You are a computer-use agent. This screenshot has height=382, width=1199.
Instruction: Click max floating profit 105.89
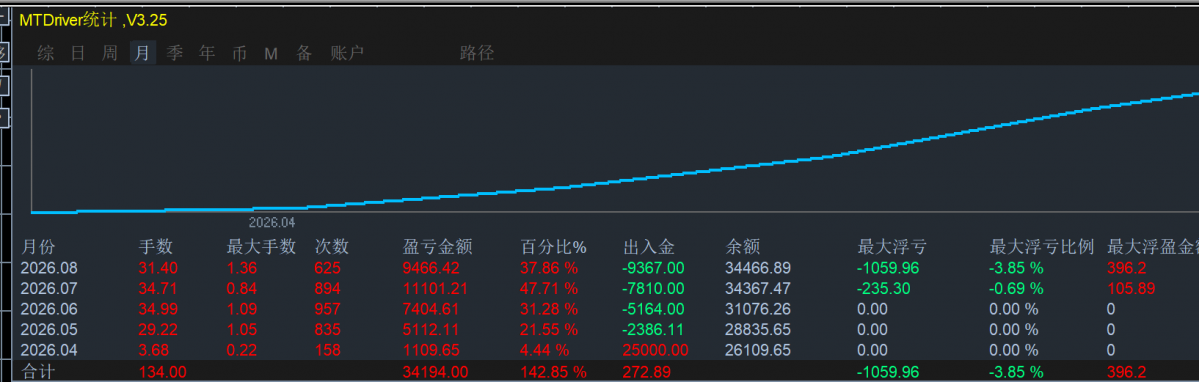tap(1132, 288)
